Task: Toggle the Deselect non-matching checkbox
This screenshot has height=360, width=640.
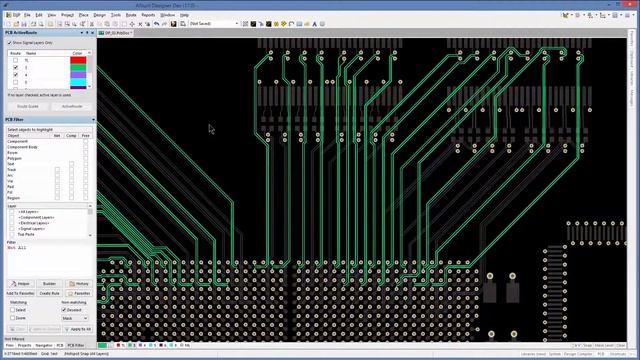Action: (x=64, y=310)
